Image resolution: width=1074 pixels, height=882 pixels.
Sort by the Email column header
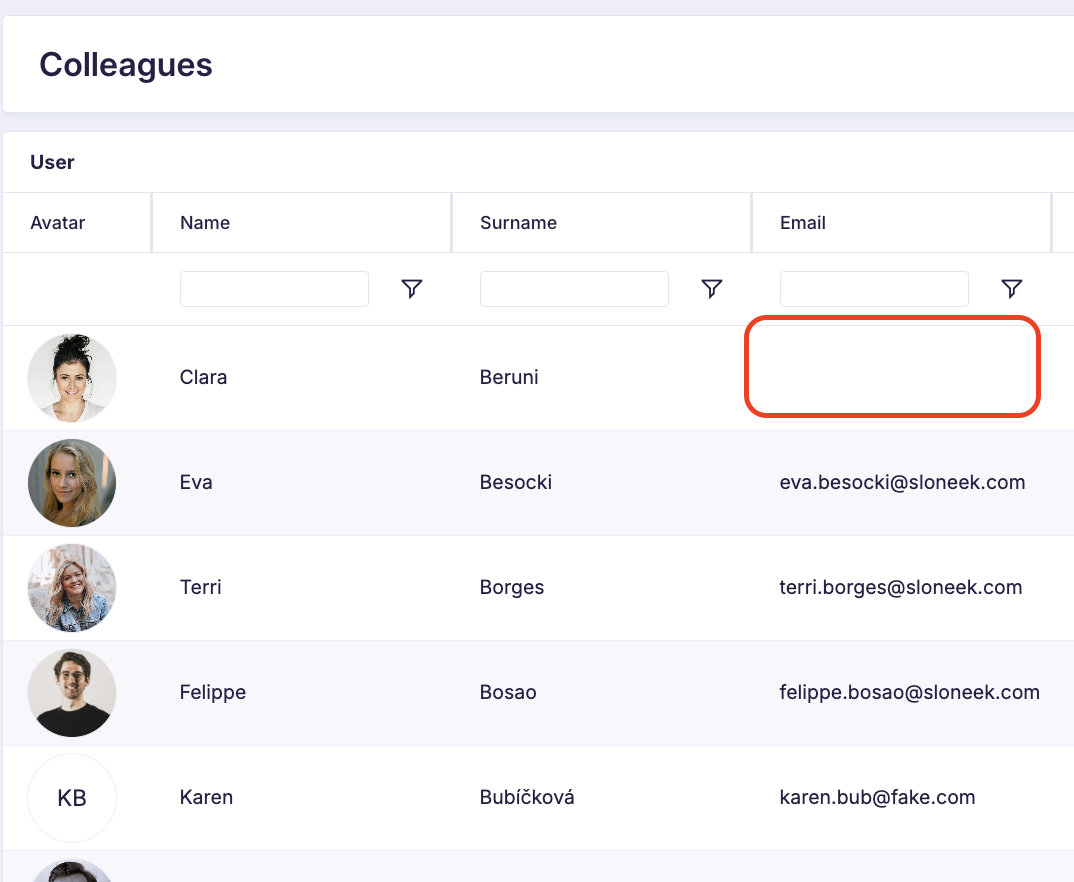coord(803,223)
